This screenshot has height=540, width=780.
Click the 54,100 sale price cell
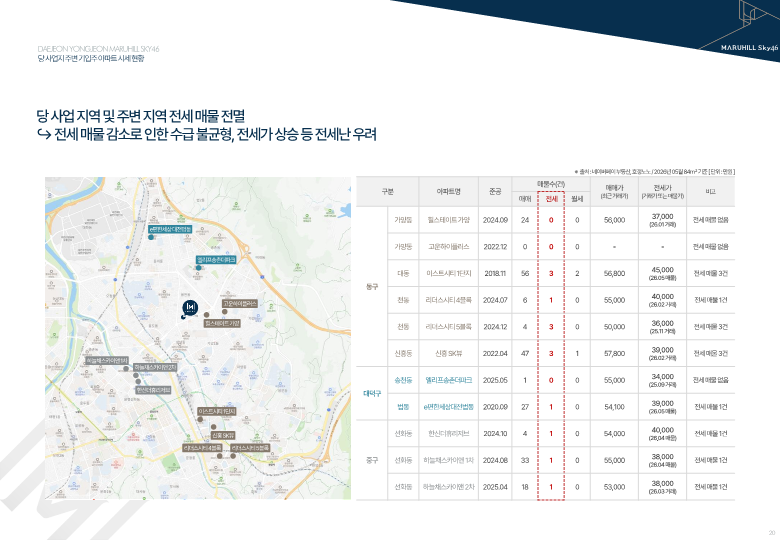click(614, 407)
